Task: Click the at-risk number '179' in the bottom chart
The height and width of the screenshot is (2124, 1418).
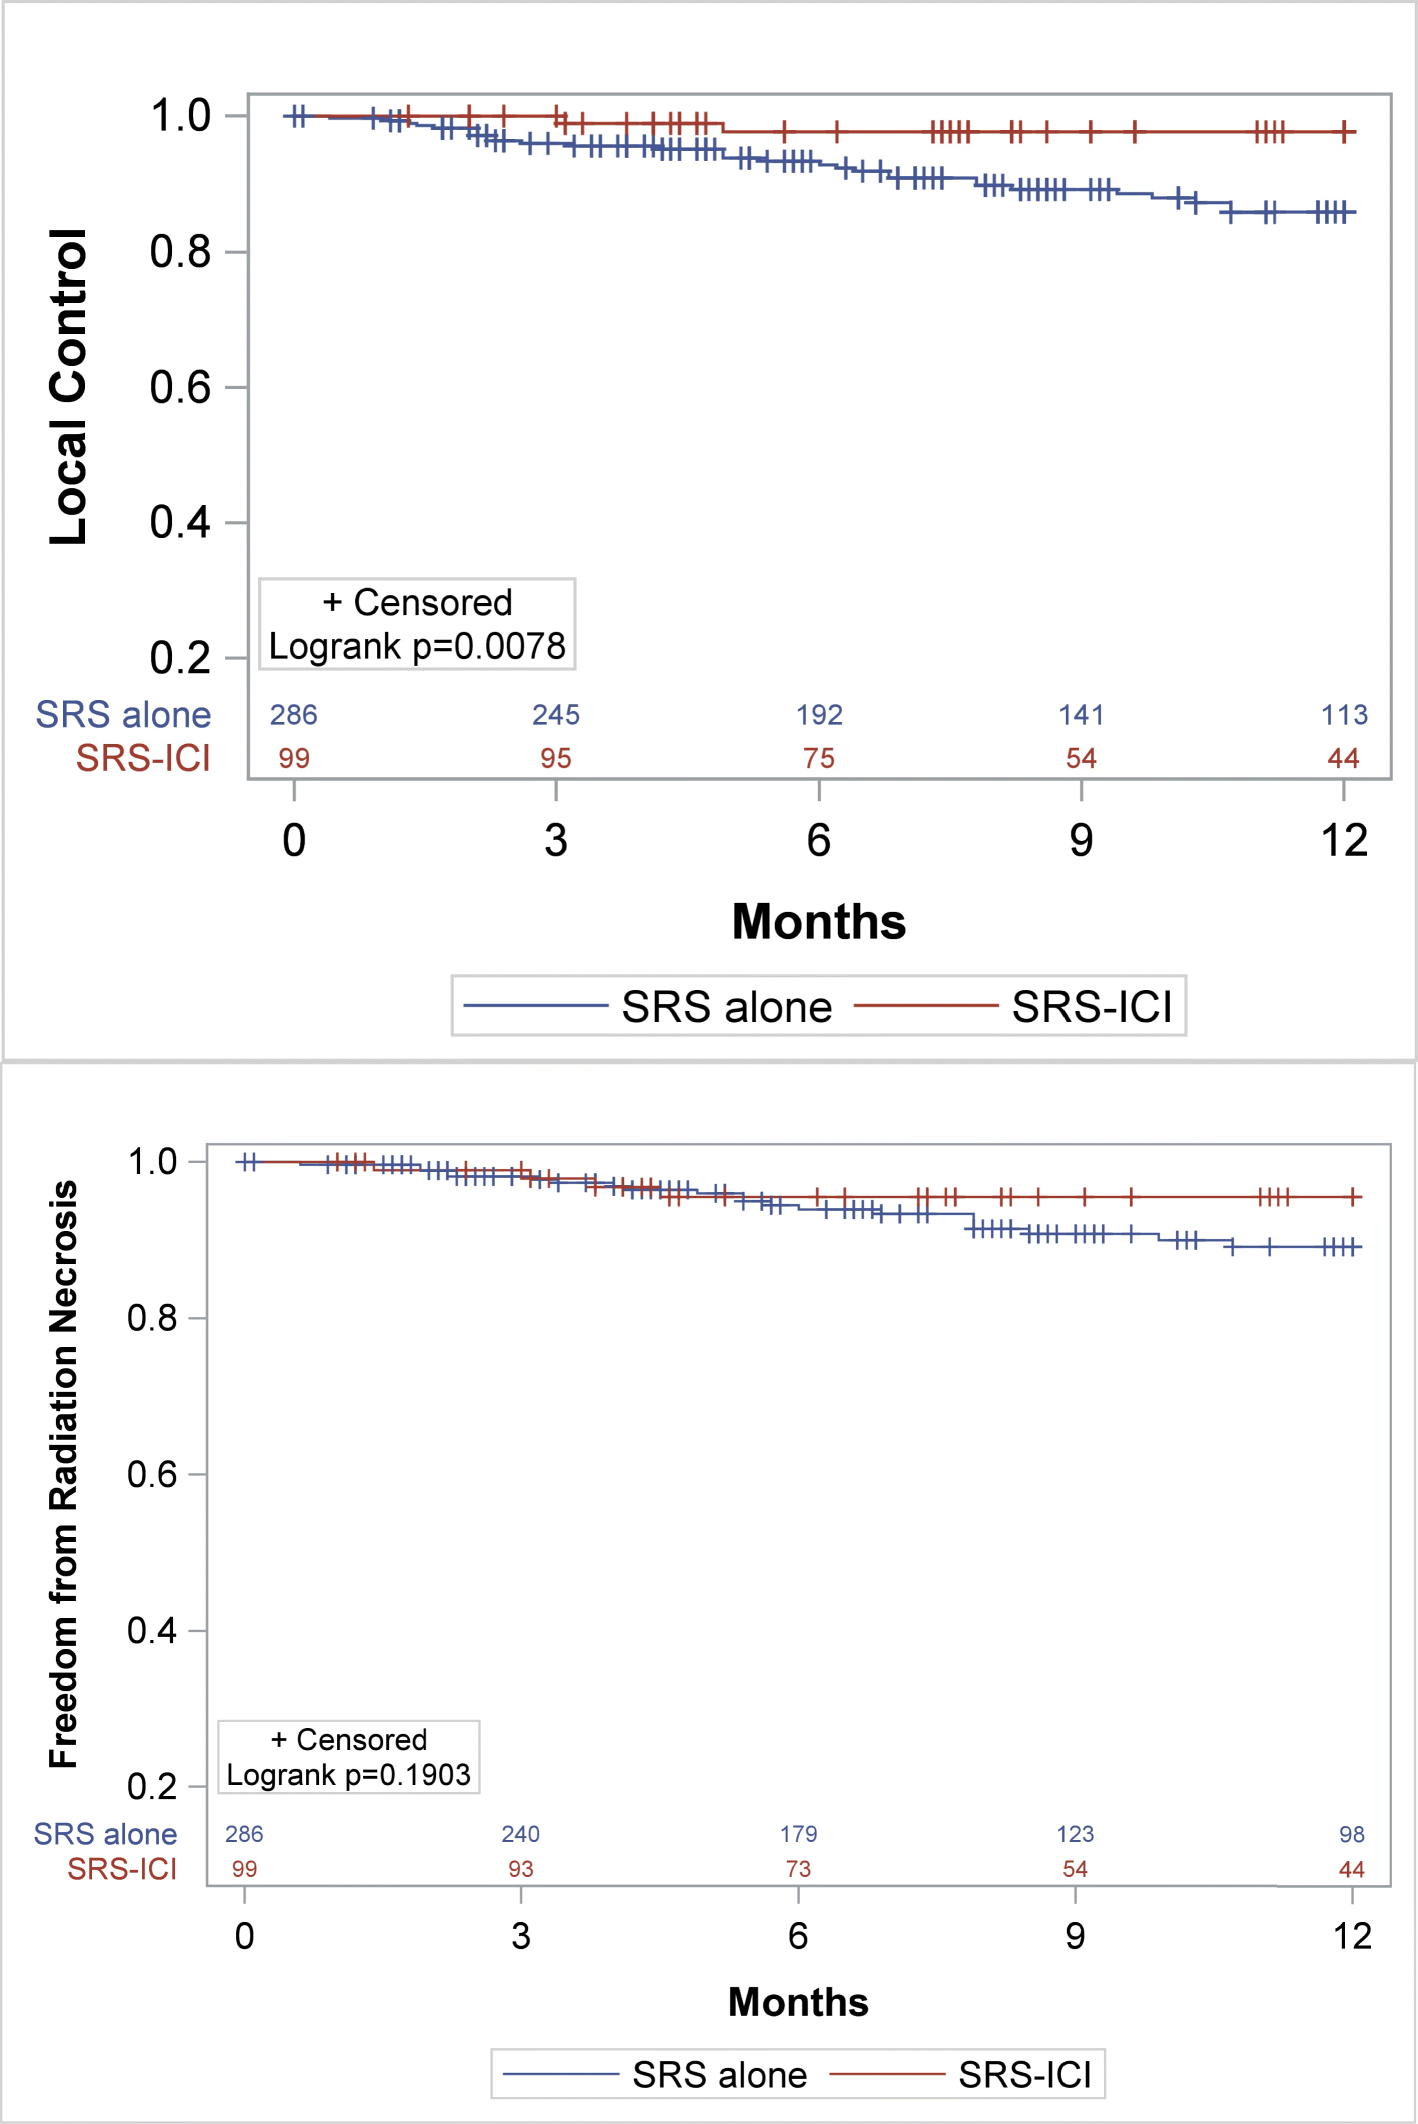Action: [x=798, y=1834]
